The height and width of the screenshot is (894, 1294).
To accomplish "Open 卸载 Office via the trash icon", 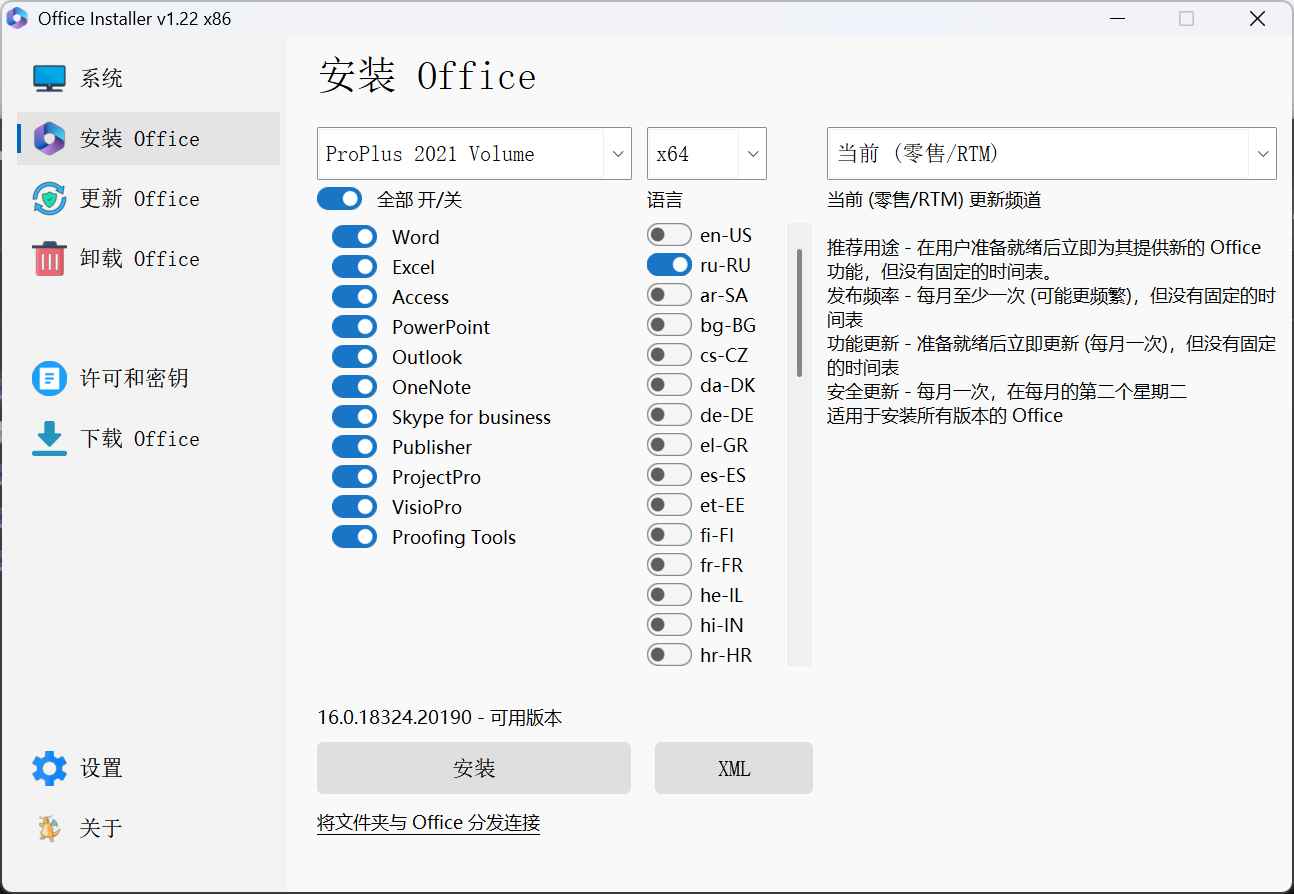I will pos(48,258).
